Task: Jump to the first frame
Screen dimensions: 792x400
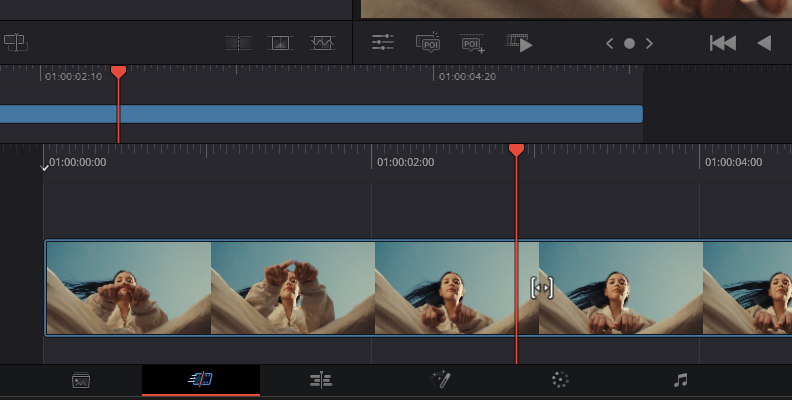Action: [723, 43]
